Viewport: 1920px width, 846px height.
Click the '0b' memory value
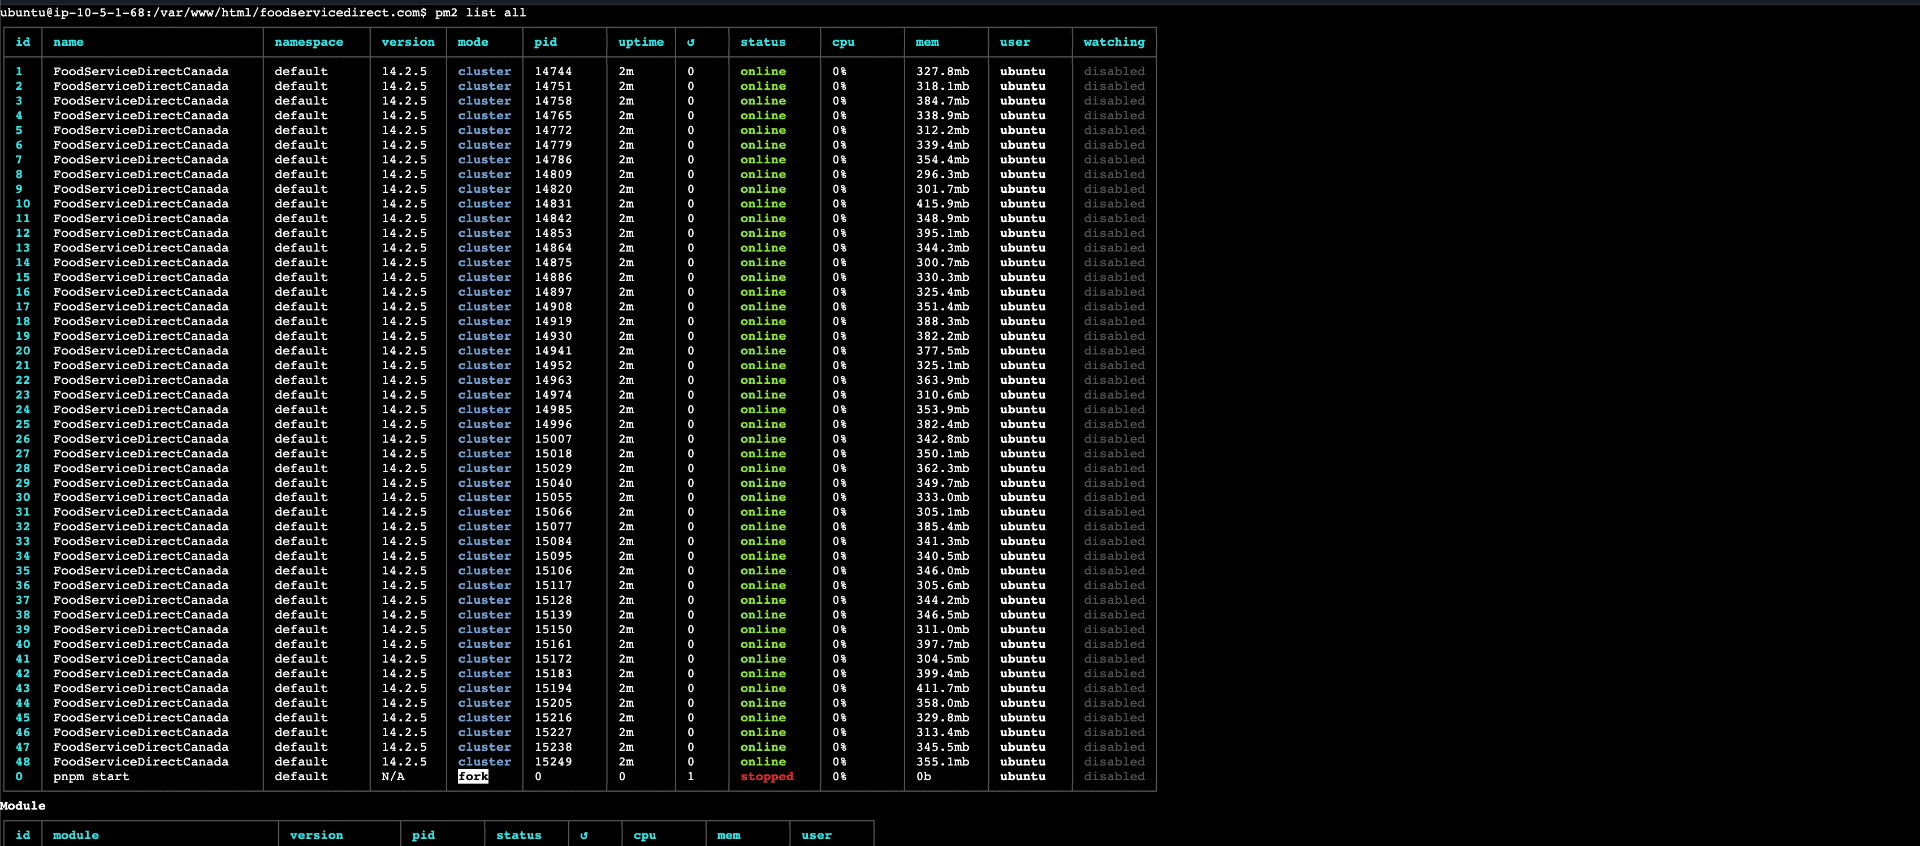(x=923, y=776)
